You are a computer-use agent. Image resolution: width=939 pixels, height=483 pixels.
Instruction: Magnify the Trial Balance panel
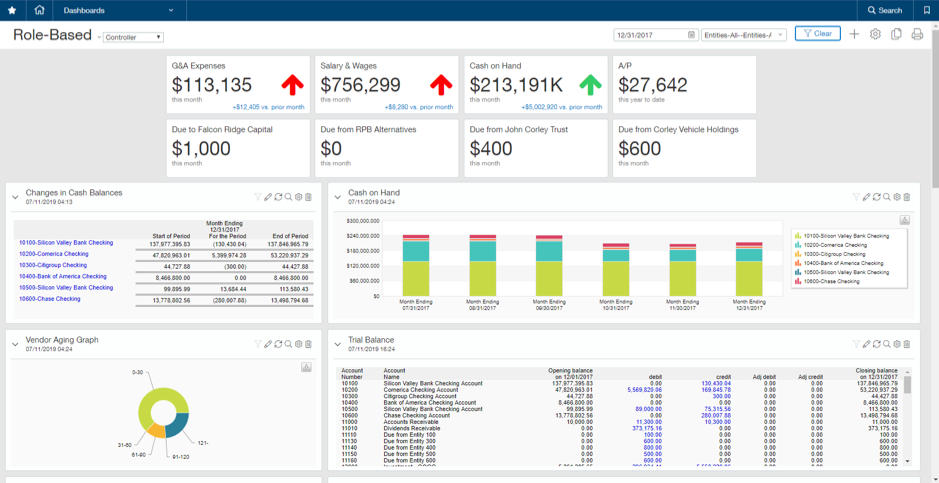(x=886, y=344)
